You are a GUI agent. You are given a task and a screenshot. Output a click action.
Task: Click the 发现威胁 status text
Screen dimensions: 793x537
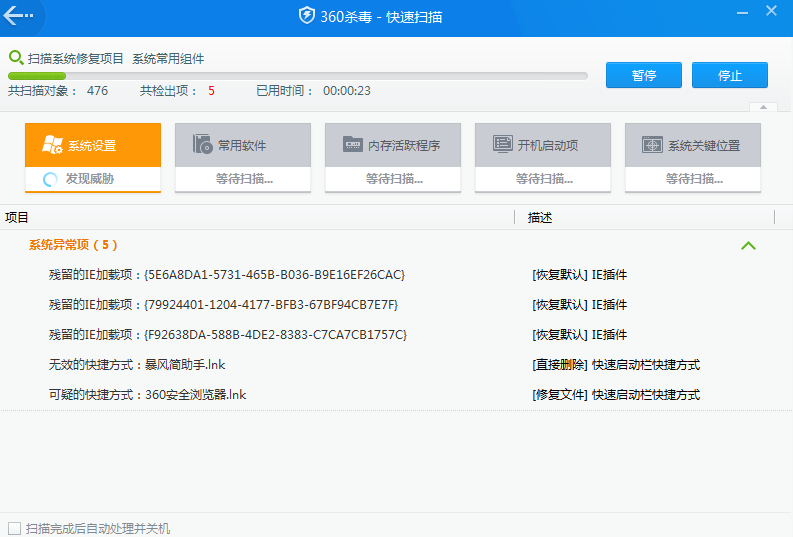(x=90, y=178)
